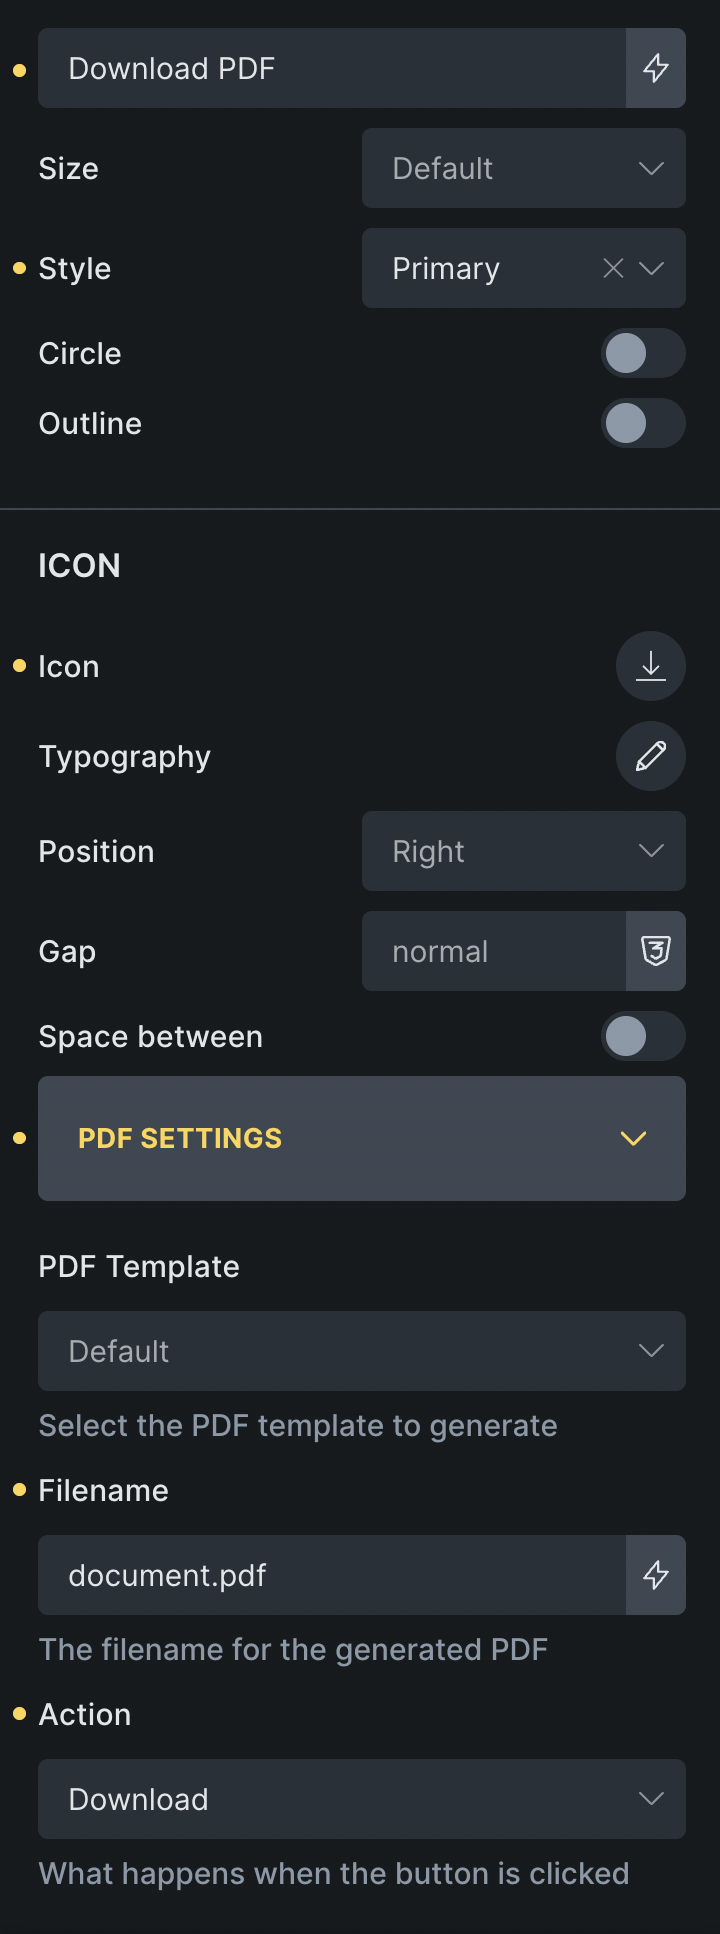Click the ICON section heading
This screenshot has height=1934, width=720.
[80, 566]
